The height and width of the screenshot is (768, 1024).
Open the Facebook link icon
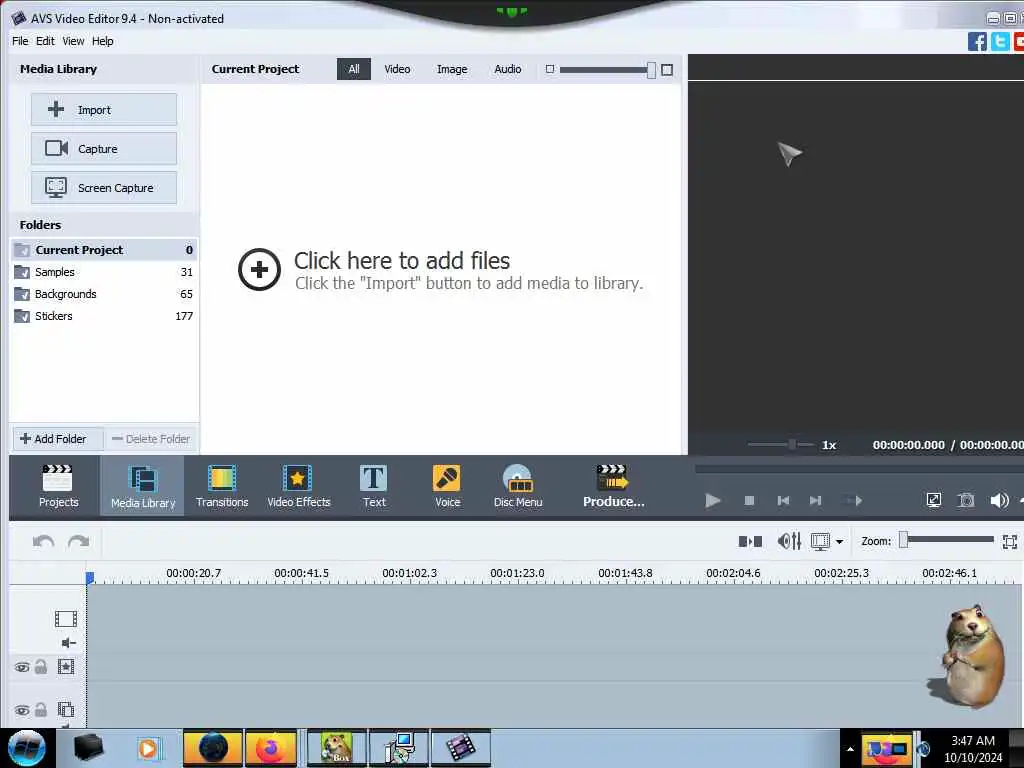point(977,41)
